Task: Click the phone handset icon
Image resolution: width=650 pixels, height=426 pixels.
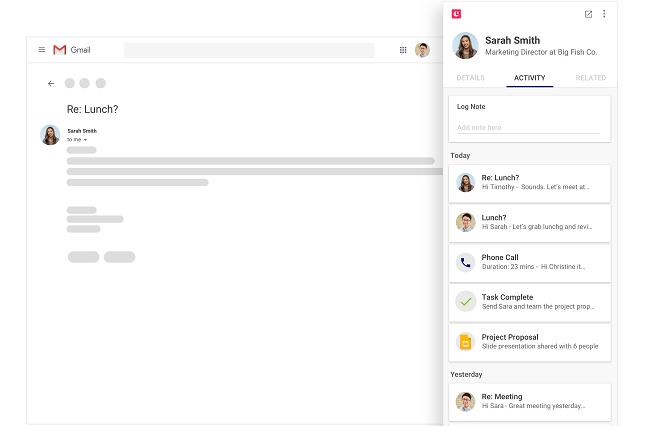Action: point(466,263)
